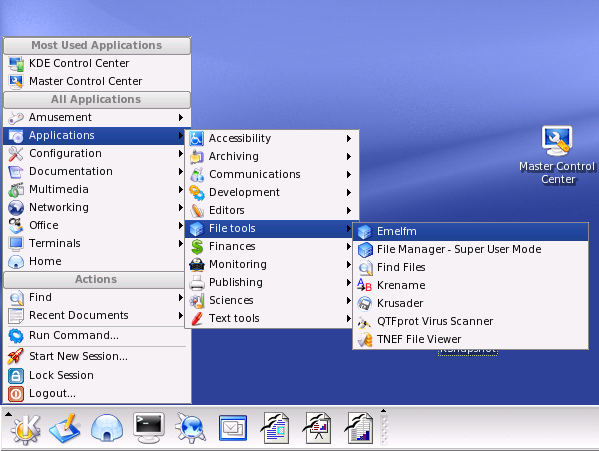The height and width of the screenshot is (451, 599).
Task: Launch the terminal monitor icon in panel
Action: 149,428
